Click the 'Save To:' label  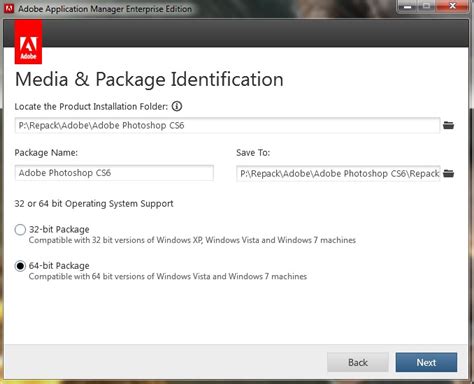click(253, 153)
